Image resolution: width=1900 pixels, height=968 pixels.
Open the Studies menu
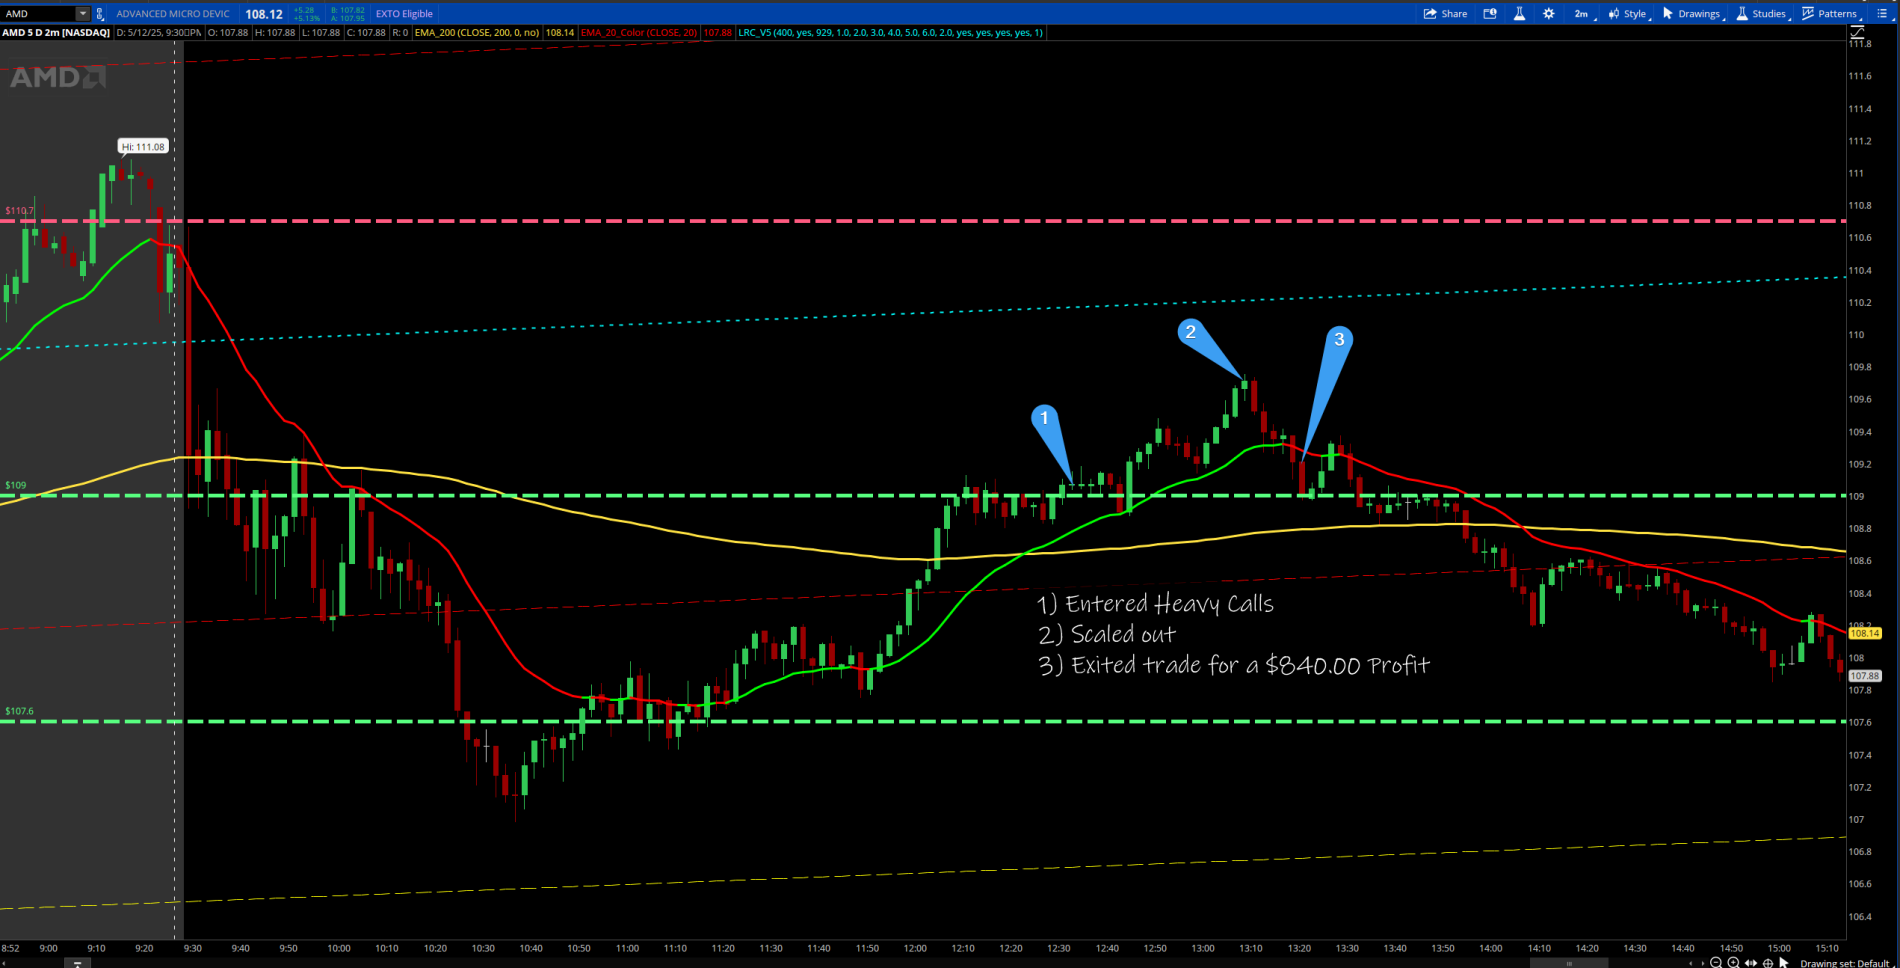click(1762, 14)
